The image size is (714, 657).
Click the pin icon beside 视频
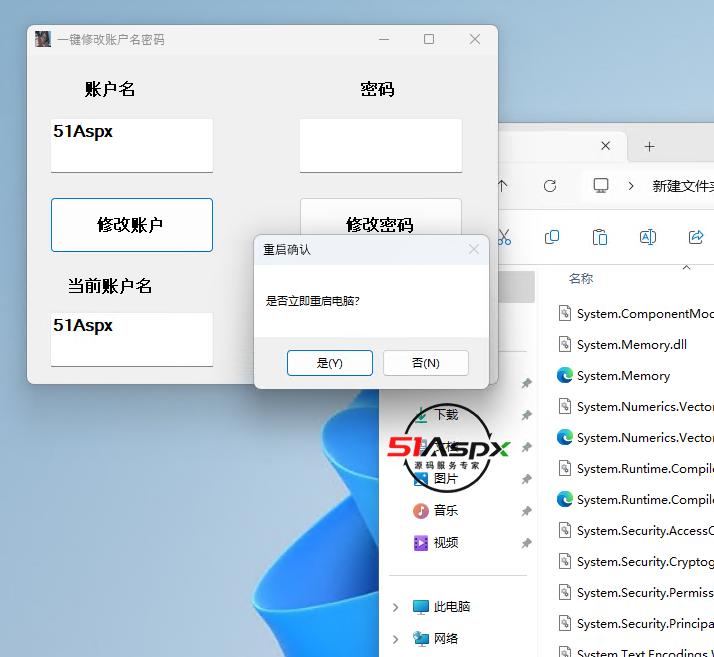pos(526,543)
